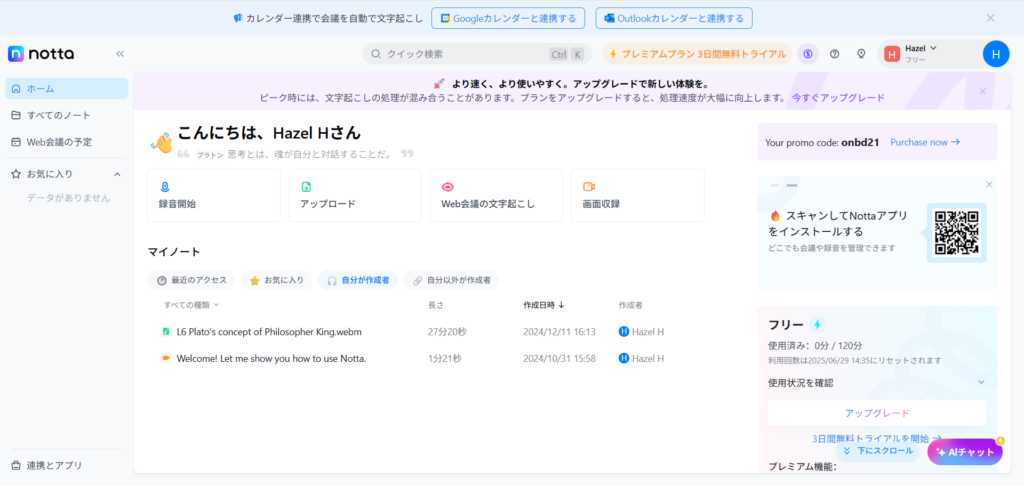Close the upgrade notice banner
Image resolution: width=1024 pixels, height=486 pixels.
click(983, 91)
